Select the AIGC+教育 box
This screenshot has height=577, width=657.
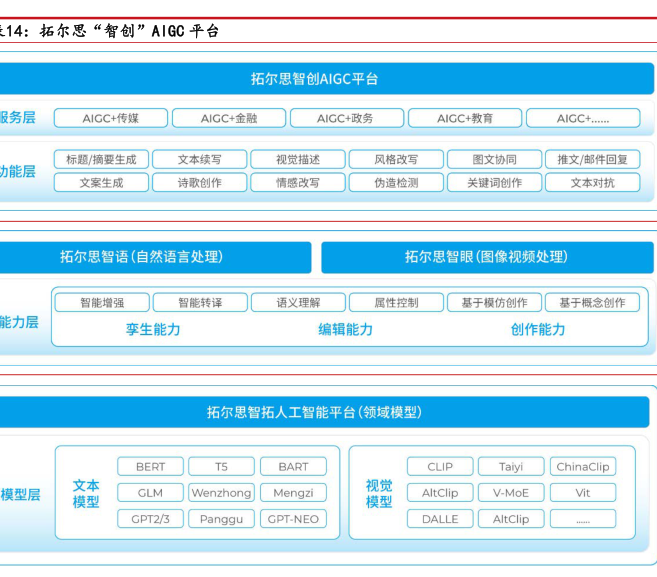click(x=465, y=118)
